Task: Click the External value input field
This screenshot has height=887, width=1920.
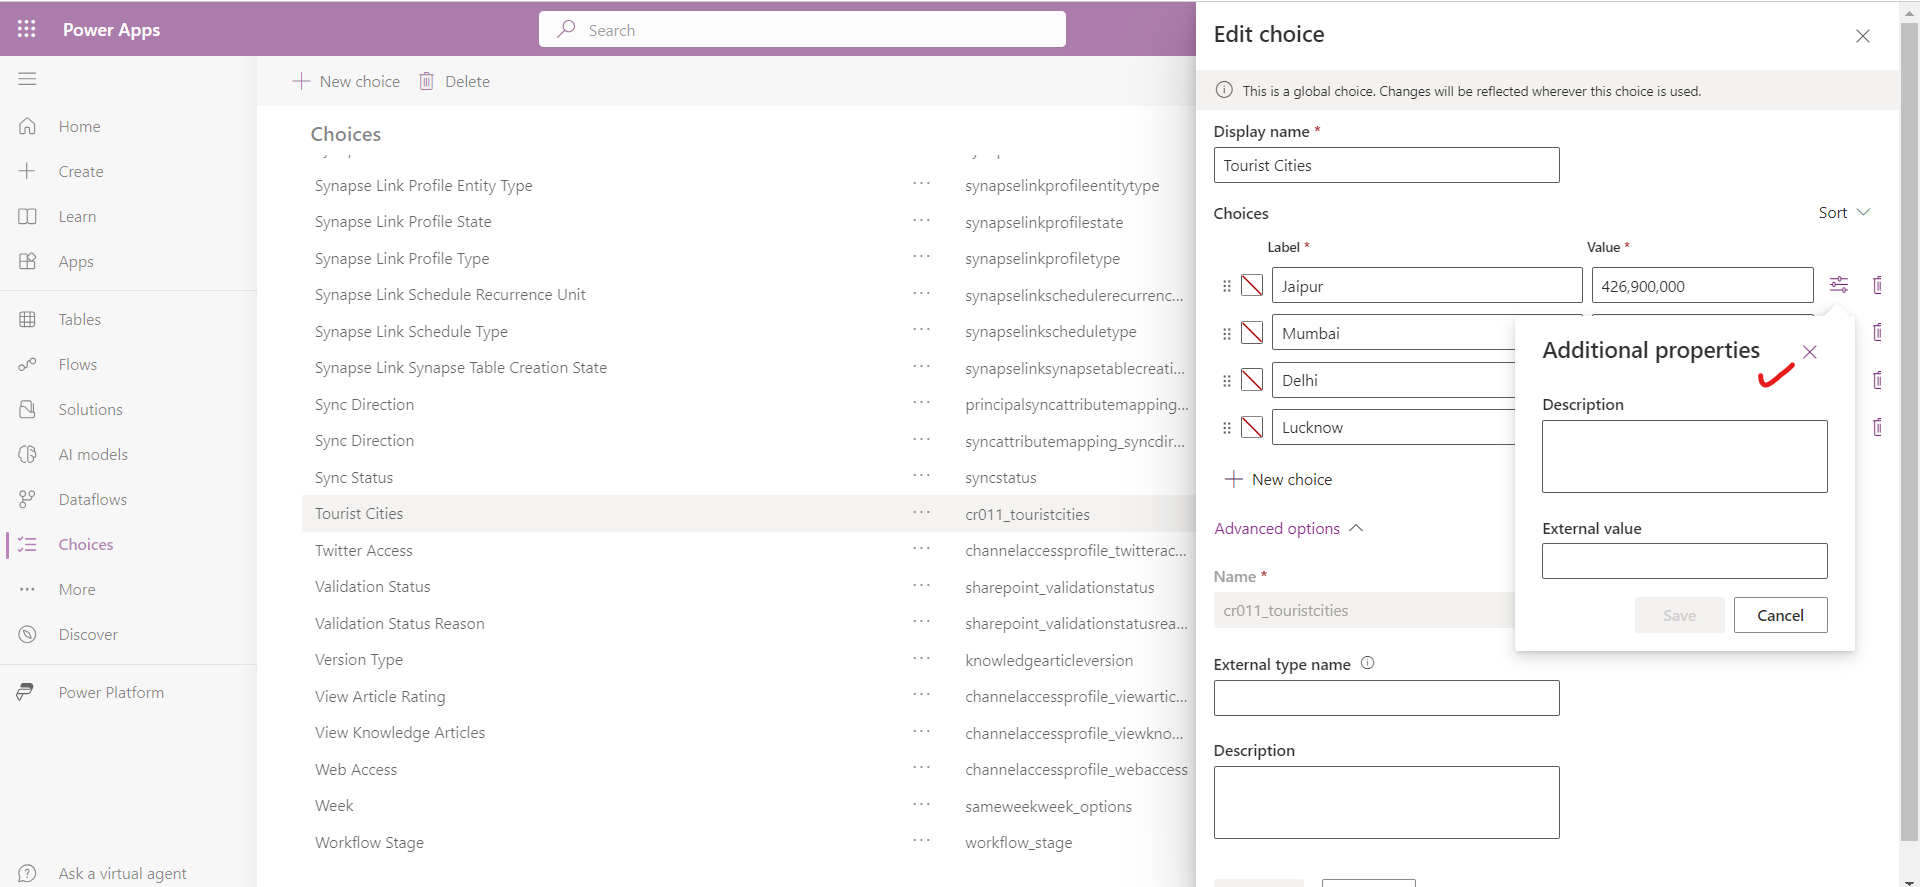Action: coord(1684,561)
